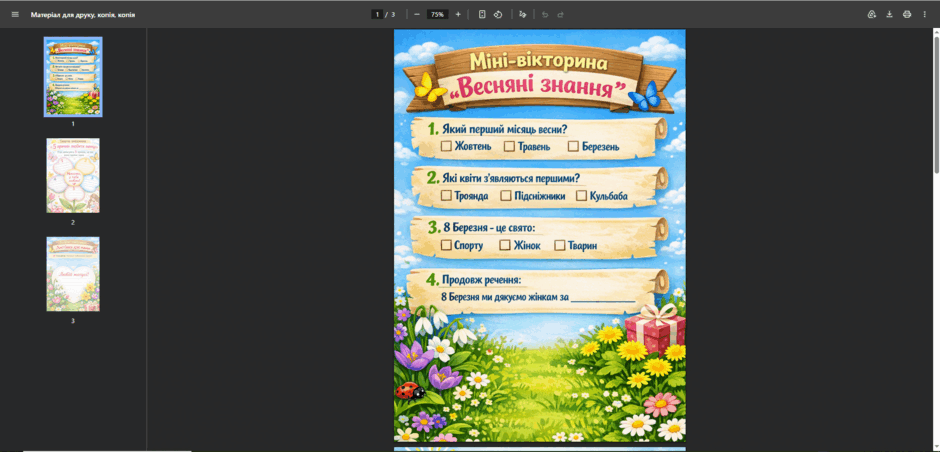Click the 75% zoom level field
The image size is (940, 452).
[x=438, y=14]
